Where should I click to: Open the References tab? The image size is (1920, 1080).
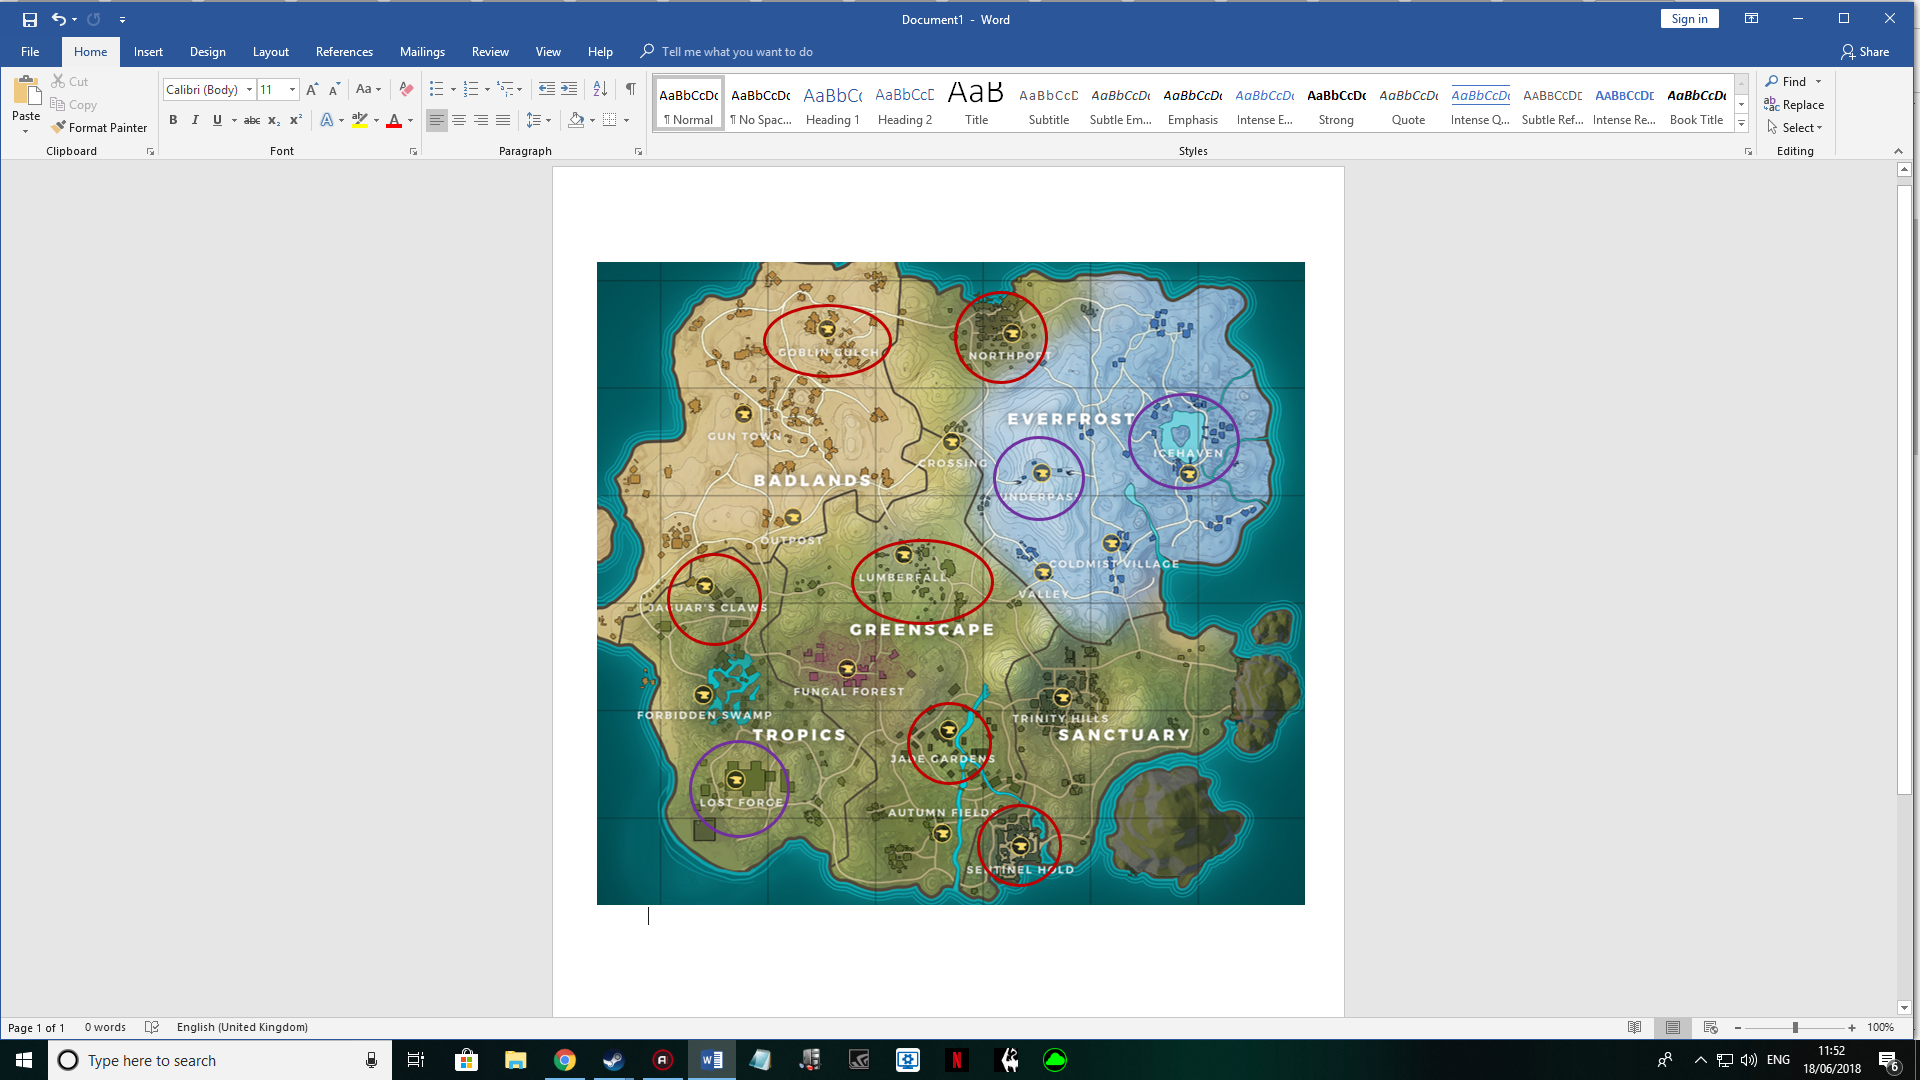coord(344,52)
